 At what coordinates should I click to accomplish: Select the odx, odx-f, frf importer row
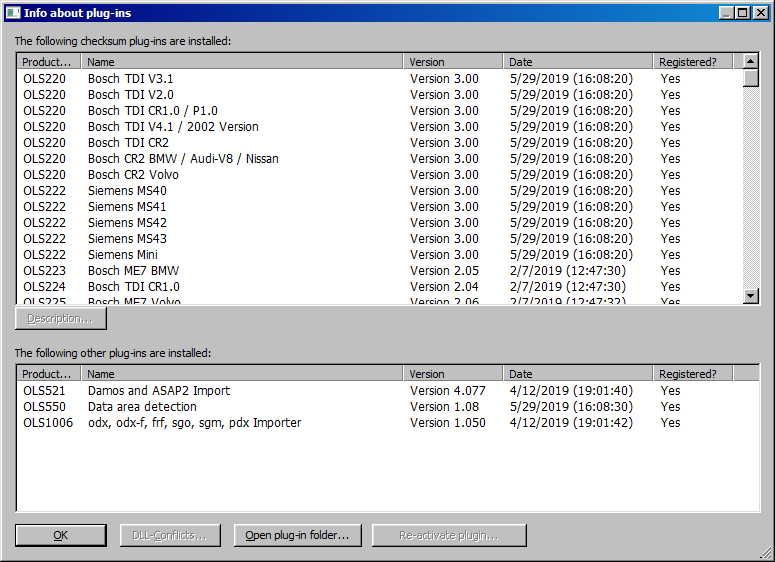pyautogui.click(x=388, y=423)
